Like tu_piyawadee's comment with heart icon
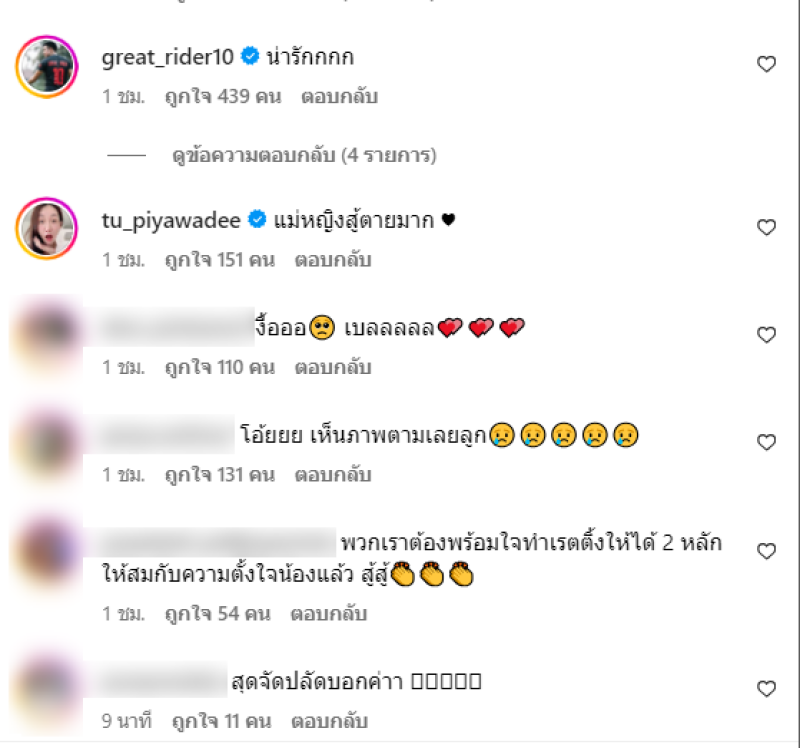 tap(766, 227)
